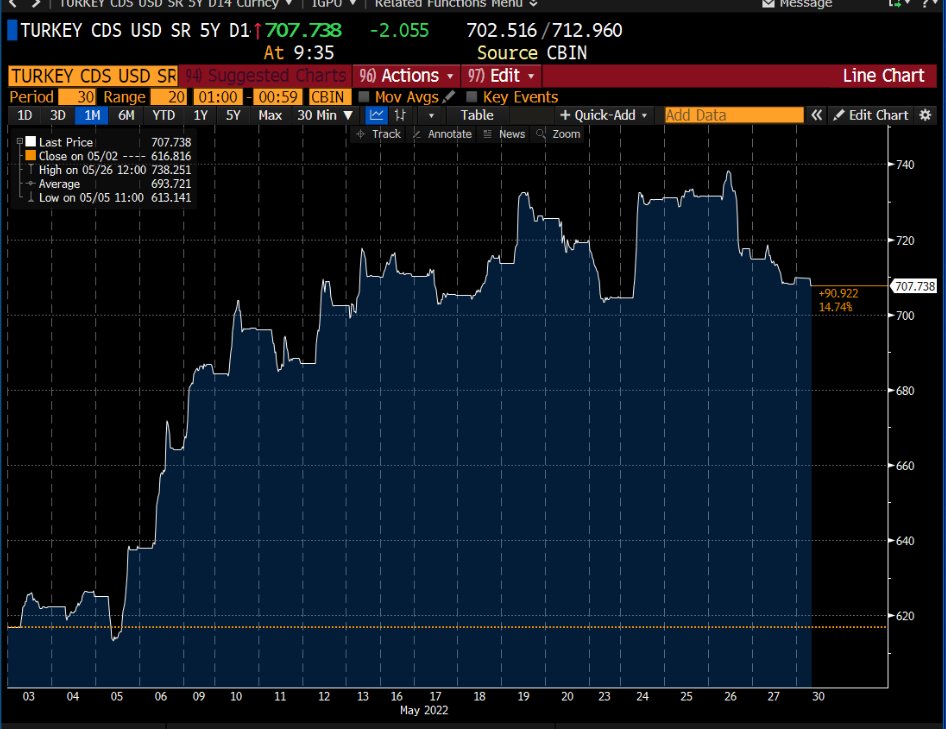Click the CBIN source field
The height and width of the screenshot is (729, 946).
[x=328, y=97]
